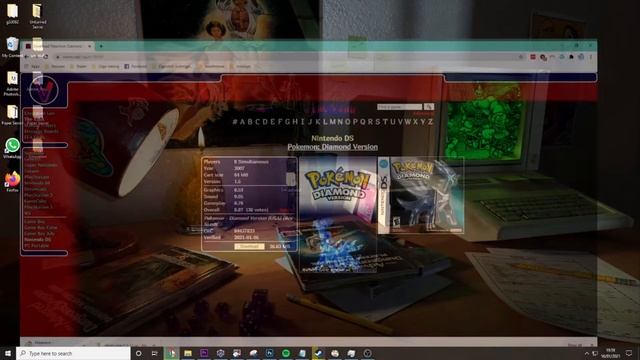This screenshot has height=360, width=640.
Task: Bookmark this page with the star icon
Action: pos(521,57)
